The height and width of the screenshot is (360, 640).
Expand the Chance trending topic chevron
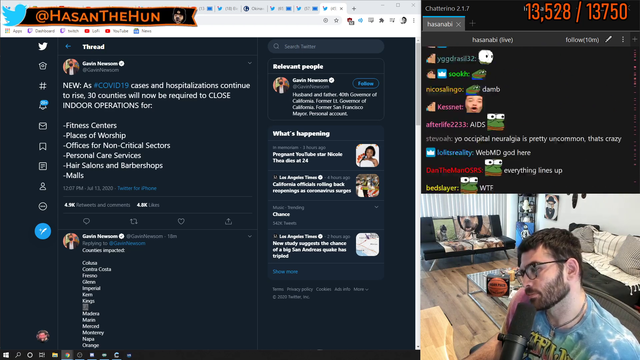pos(376,207)
